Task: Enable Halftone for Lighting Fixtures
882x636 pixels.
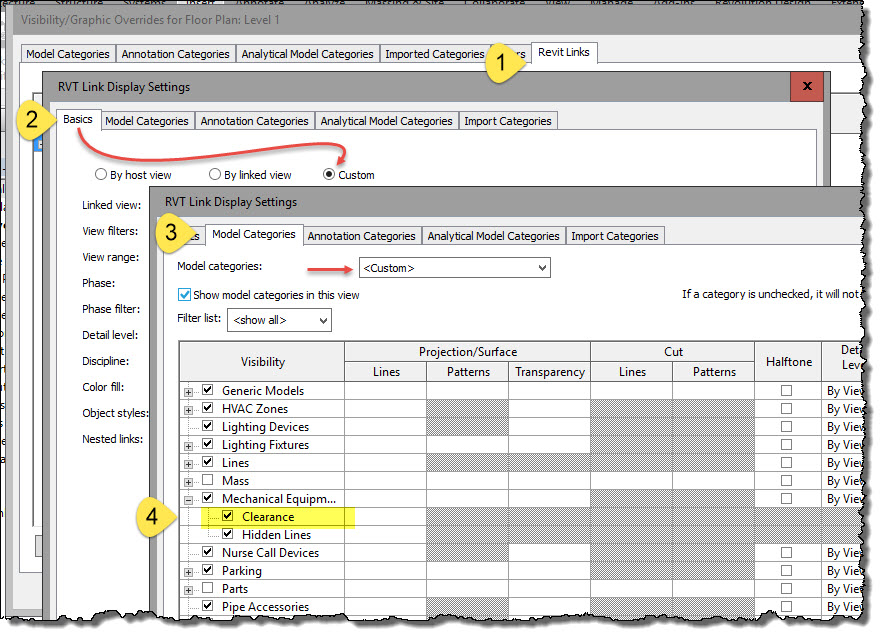Action: [786, 444]
